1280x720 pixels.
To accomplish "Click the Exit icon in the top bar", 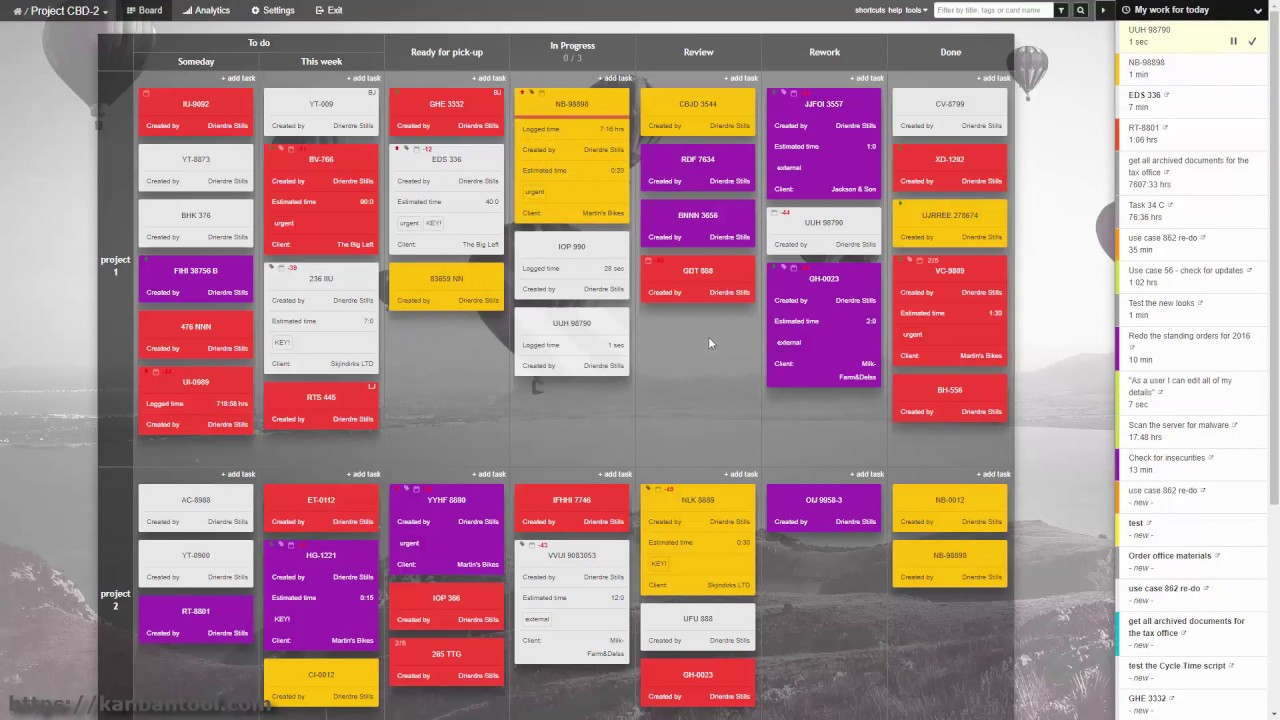I will point(318,10).
